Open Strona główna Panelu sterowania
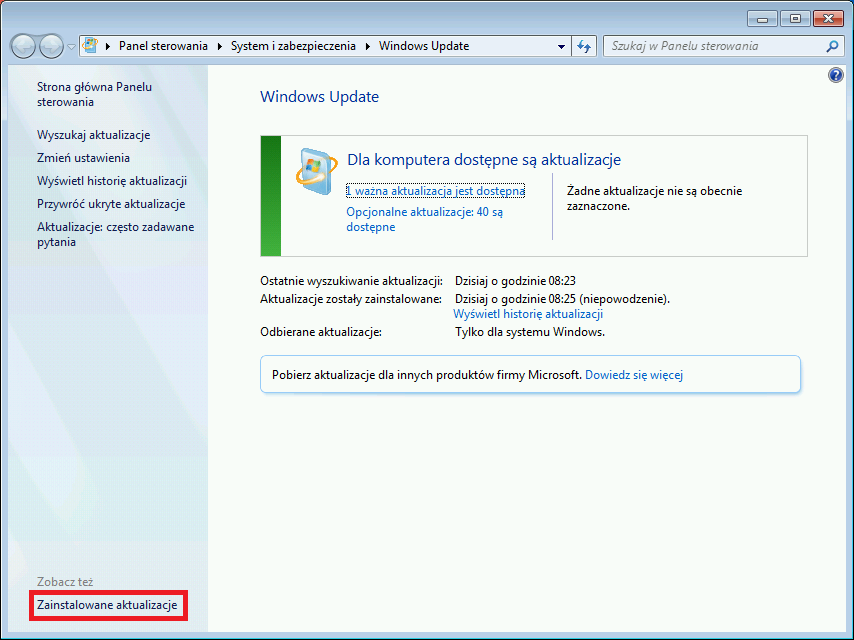 [94, 94]
